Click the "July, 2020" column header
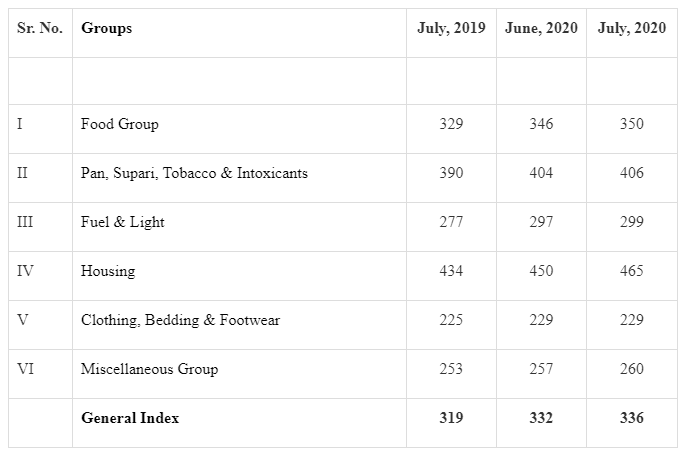688x453 pixels. pos(631,28)
